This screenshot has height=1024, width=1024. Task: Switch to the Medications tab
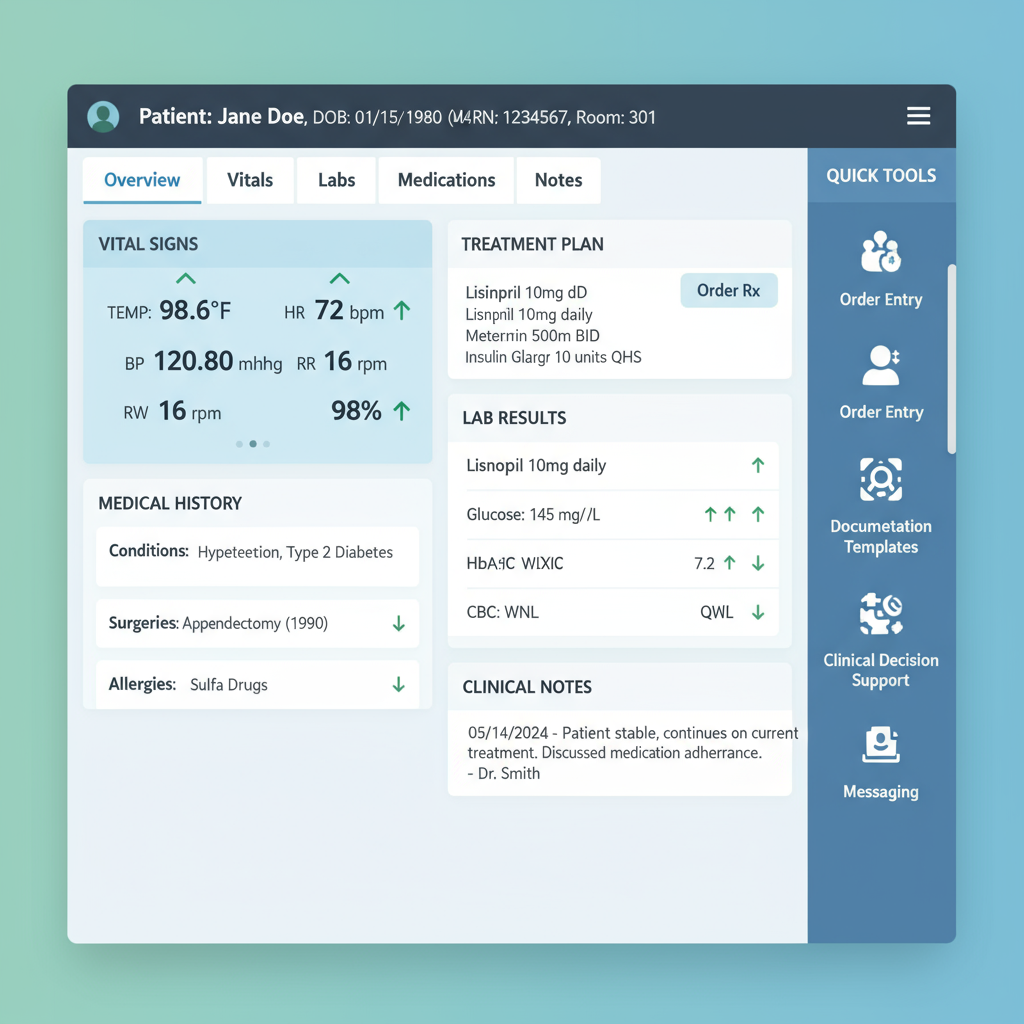click(x=445, y=180)
